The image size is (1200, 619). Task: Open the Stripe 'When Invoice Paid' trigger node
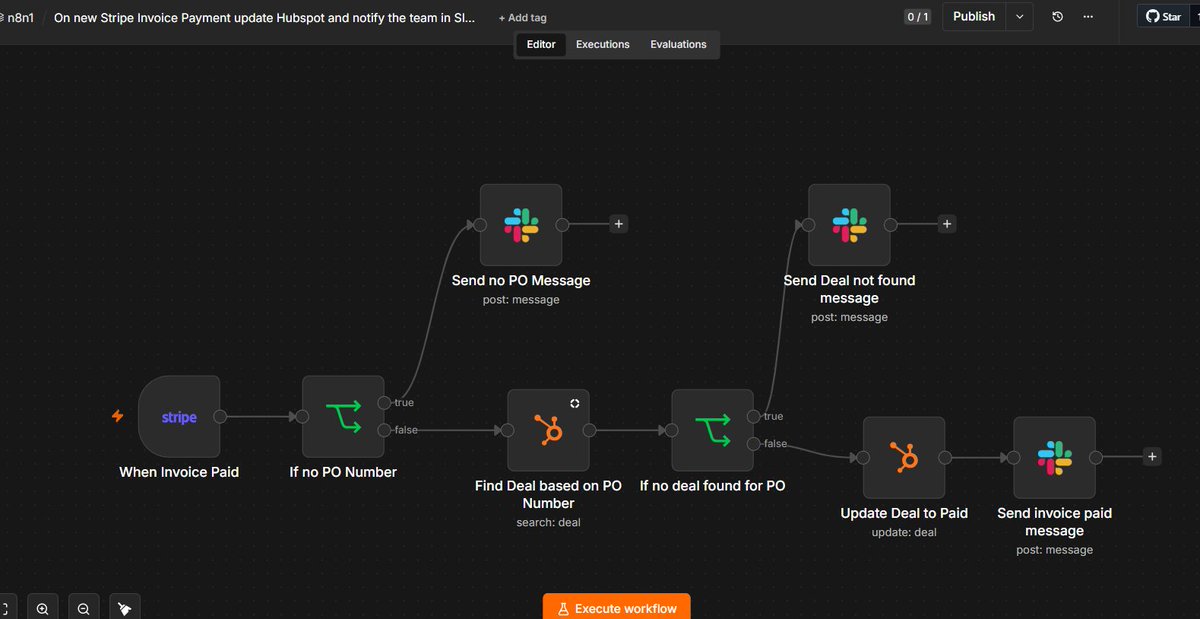[x=179, y=417]
